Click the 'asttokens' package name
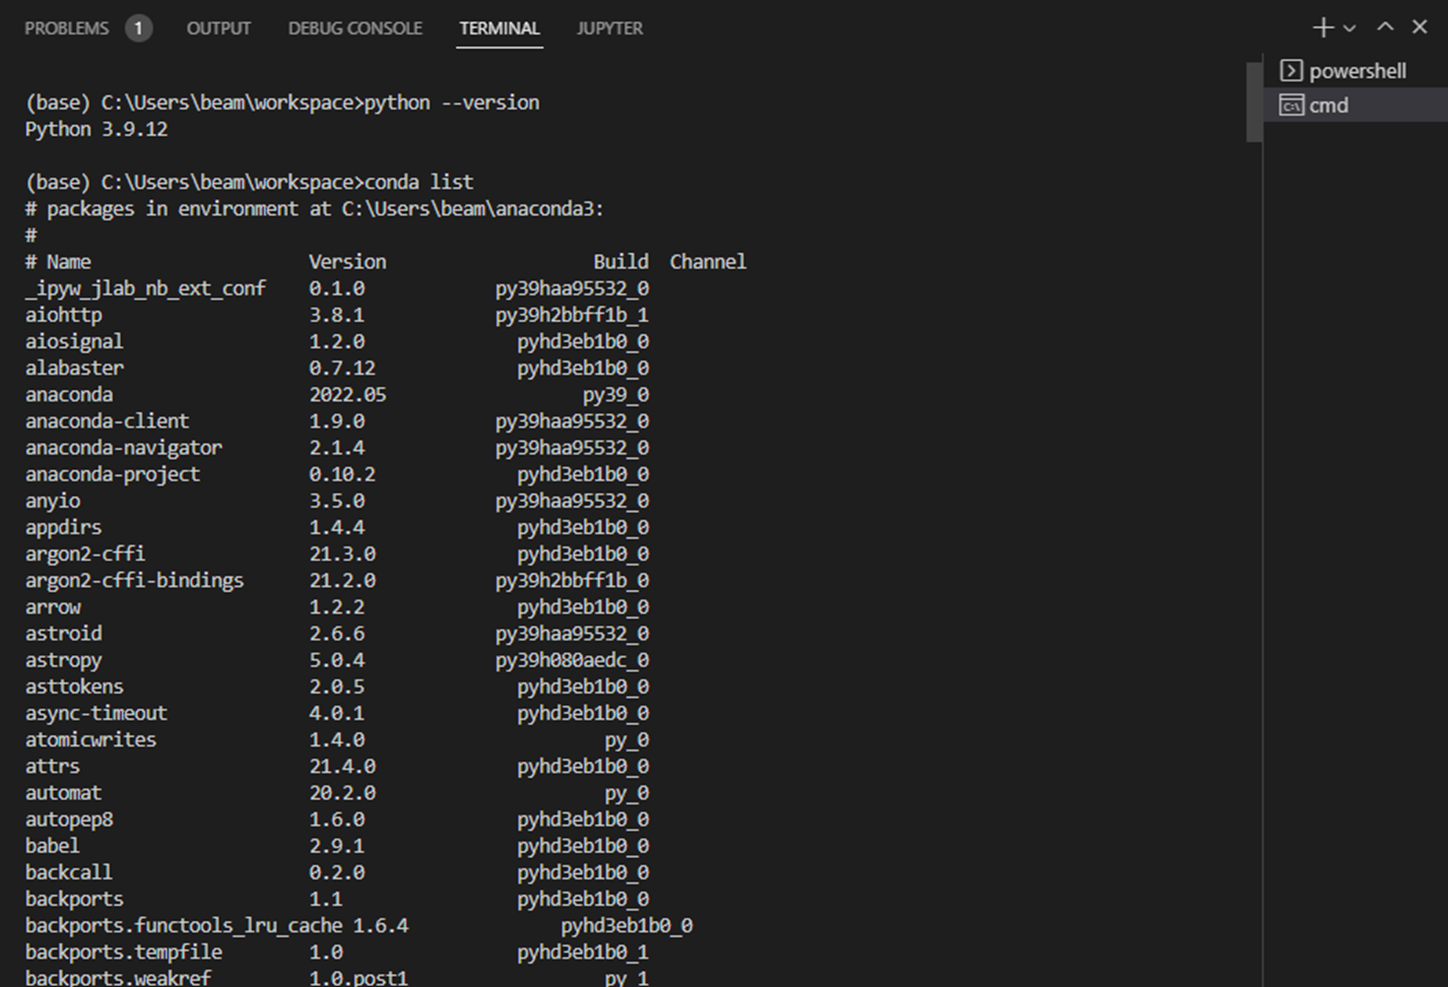 (74, 686)
